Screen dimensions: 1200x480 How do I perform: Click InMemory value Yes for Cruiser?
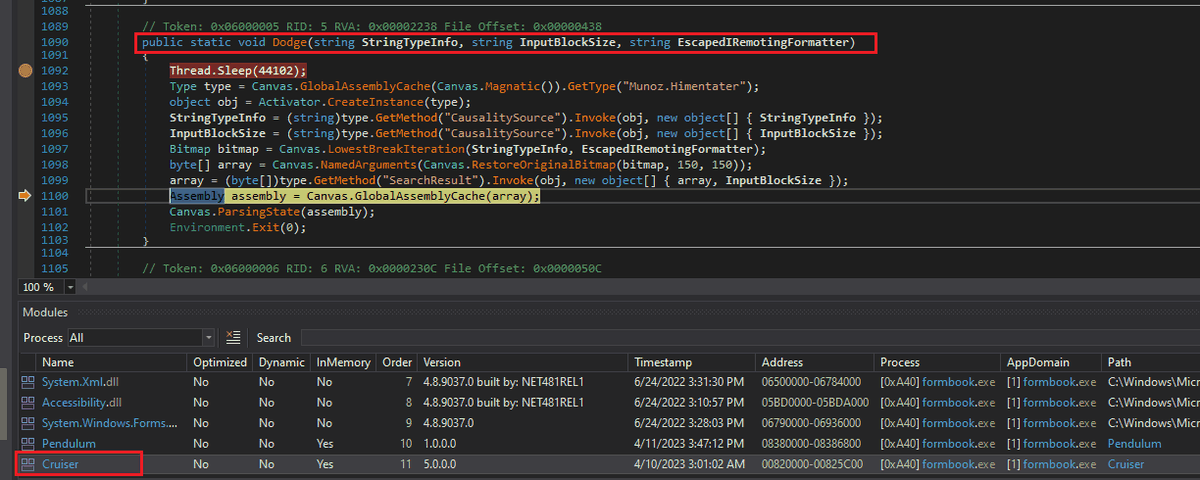pyautogui.click(x=326, y=464)
